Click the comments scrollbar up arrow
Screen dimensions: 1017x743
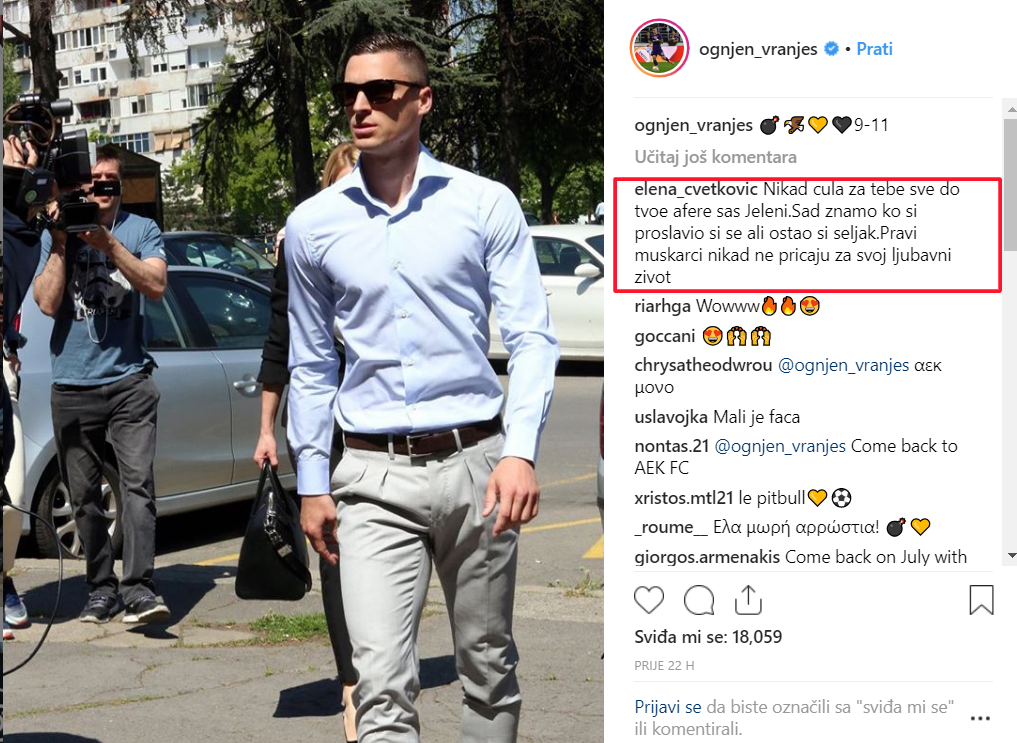(1011, 110)
